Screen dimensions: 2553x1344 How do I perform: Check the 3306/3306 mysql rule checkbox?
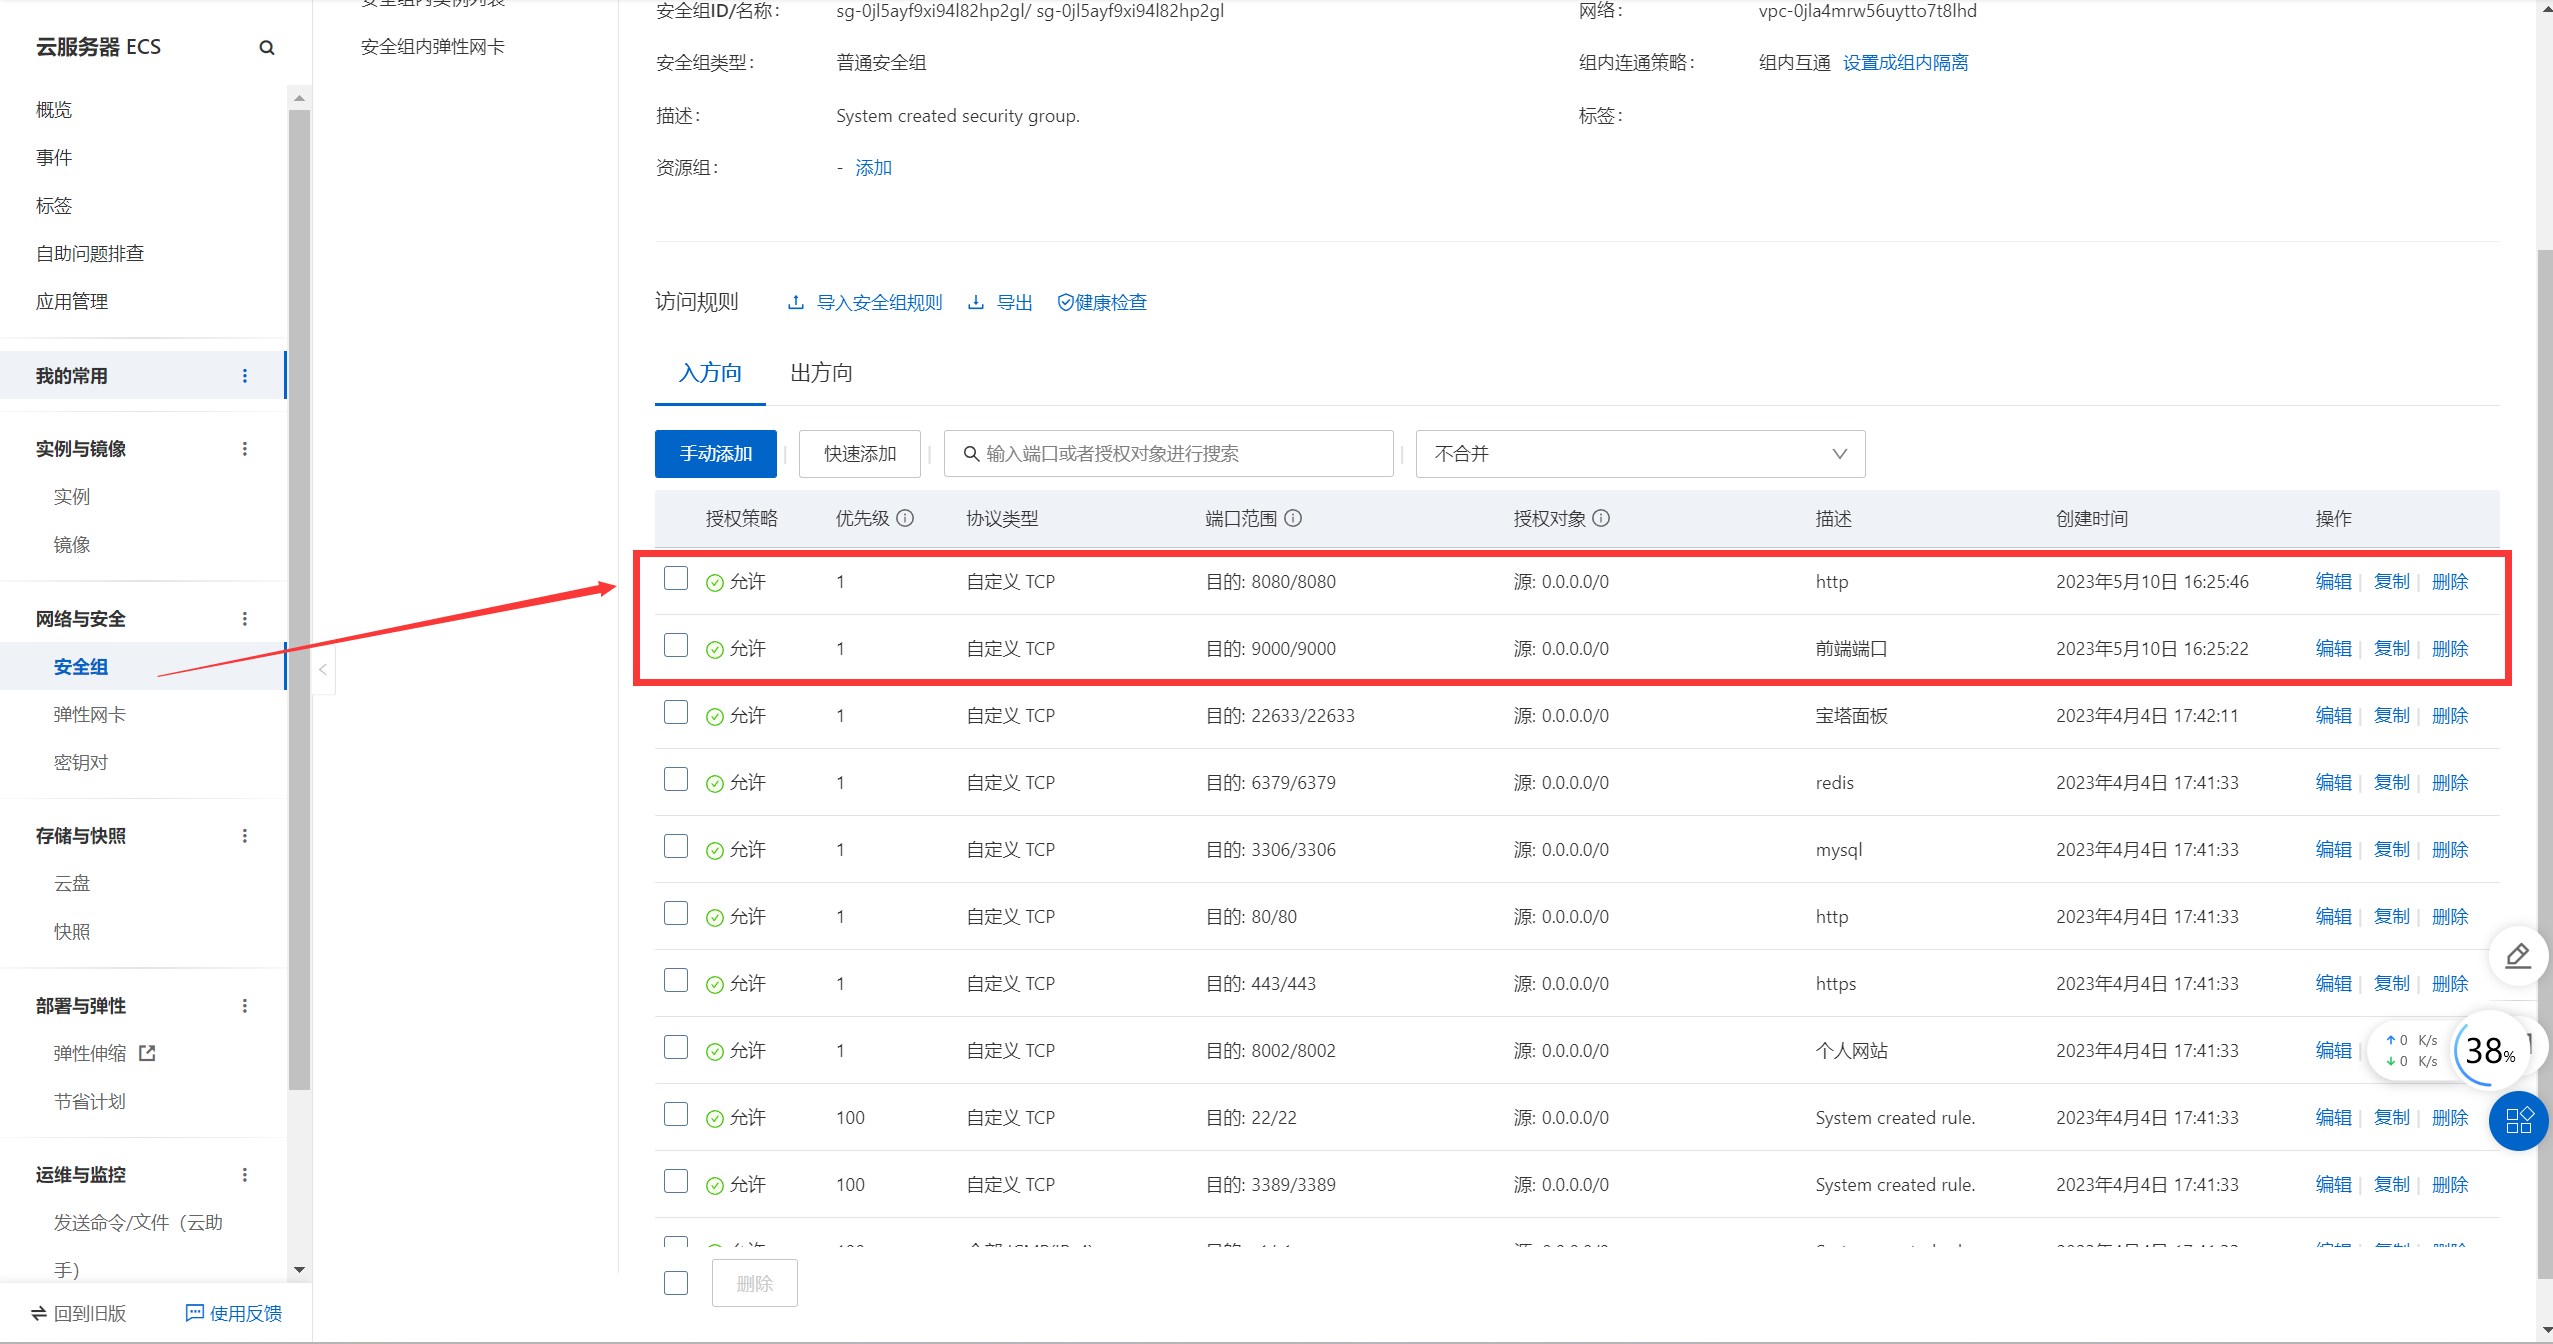[x=676, y=847]
